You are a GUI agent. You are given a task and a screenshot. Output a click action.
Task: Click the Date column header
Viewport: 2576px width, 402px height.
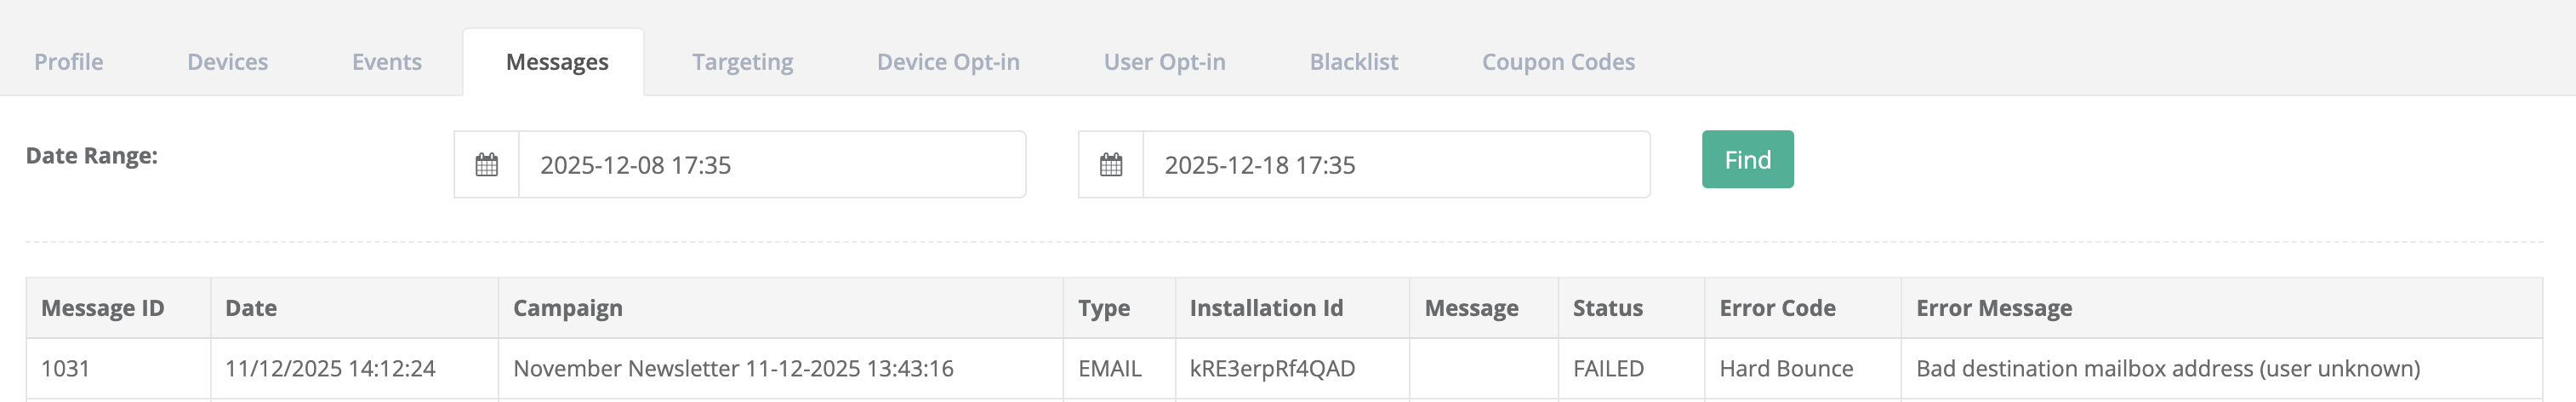click(251, 308)
